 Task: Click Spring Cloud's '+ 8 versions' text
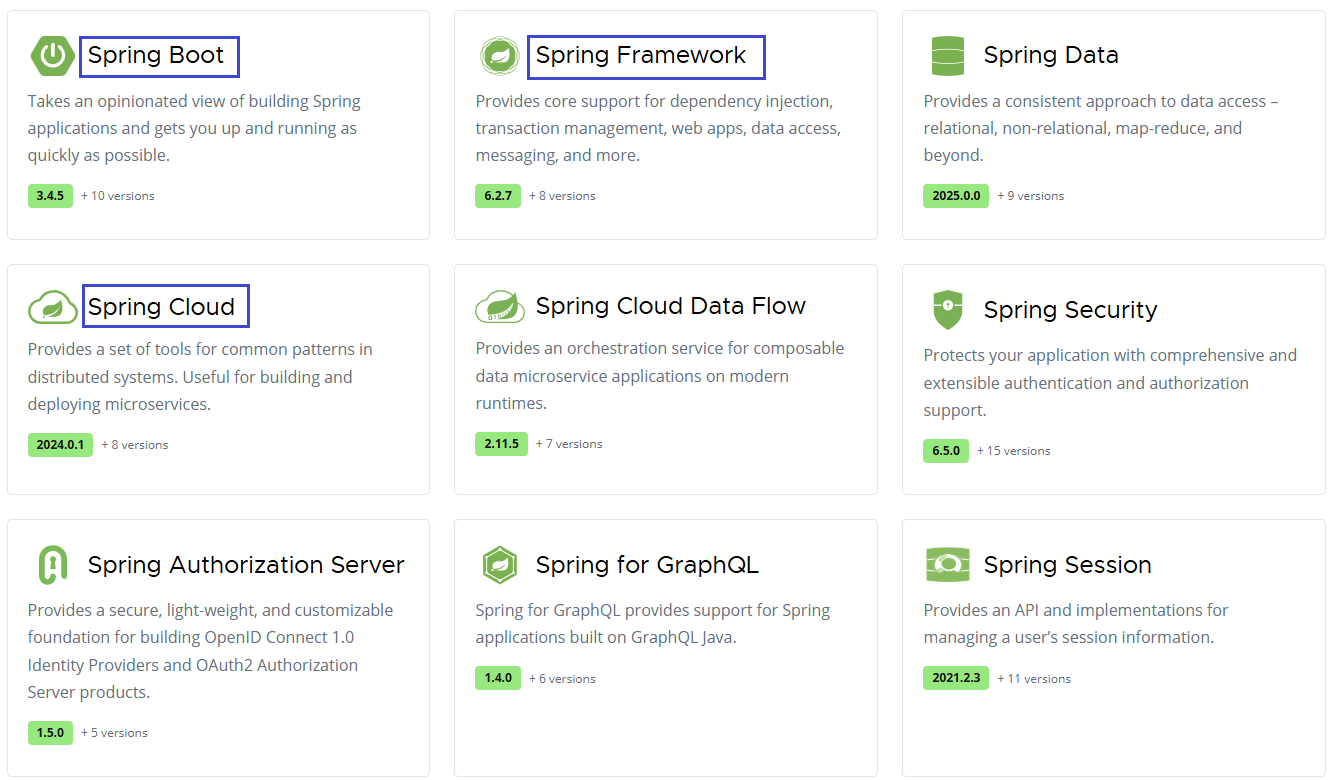click(x=135, y=445)
